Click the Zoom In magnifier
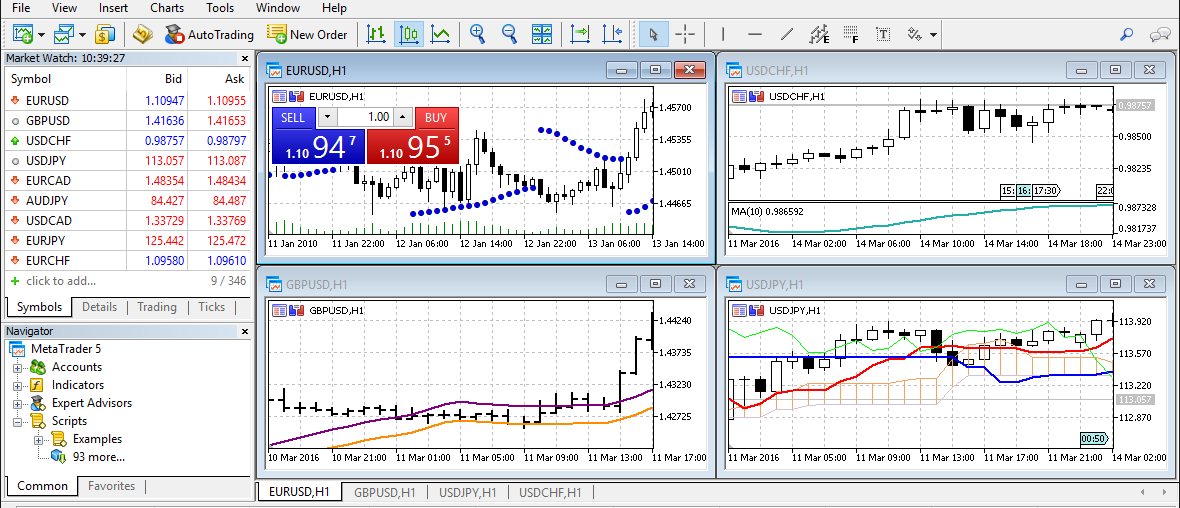The image size is (1180, 508). (x=477, y=34)
